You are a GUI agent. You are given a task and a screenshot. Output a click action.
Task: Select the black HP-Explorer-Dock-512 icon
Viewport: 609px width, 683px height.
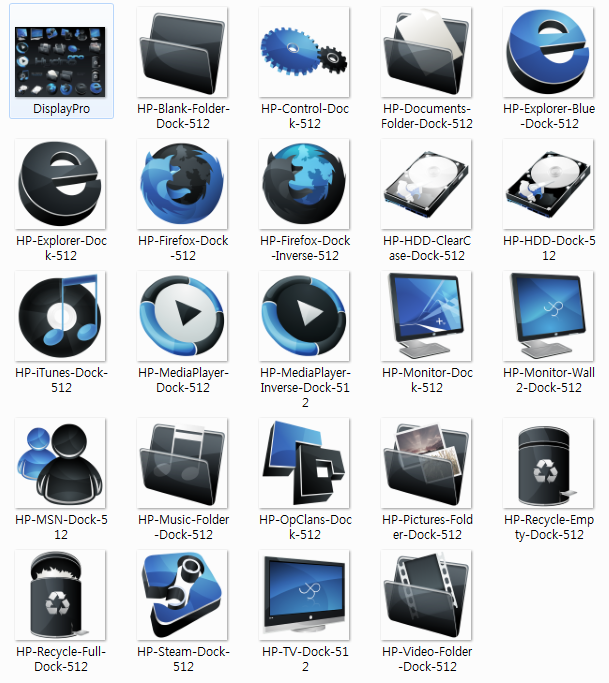point(60,184)
